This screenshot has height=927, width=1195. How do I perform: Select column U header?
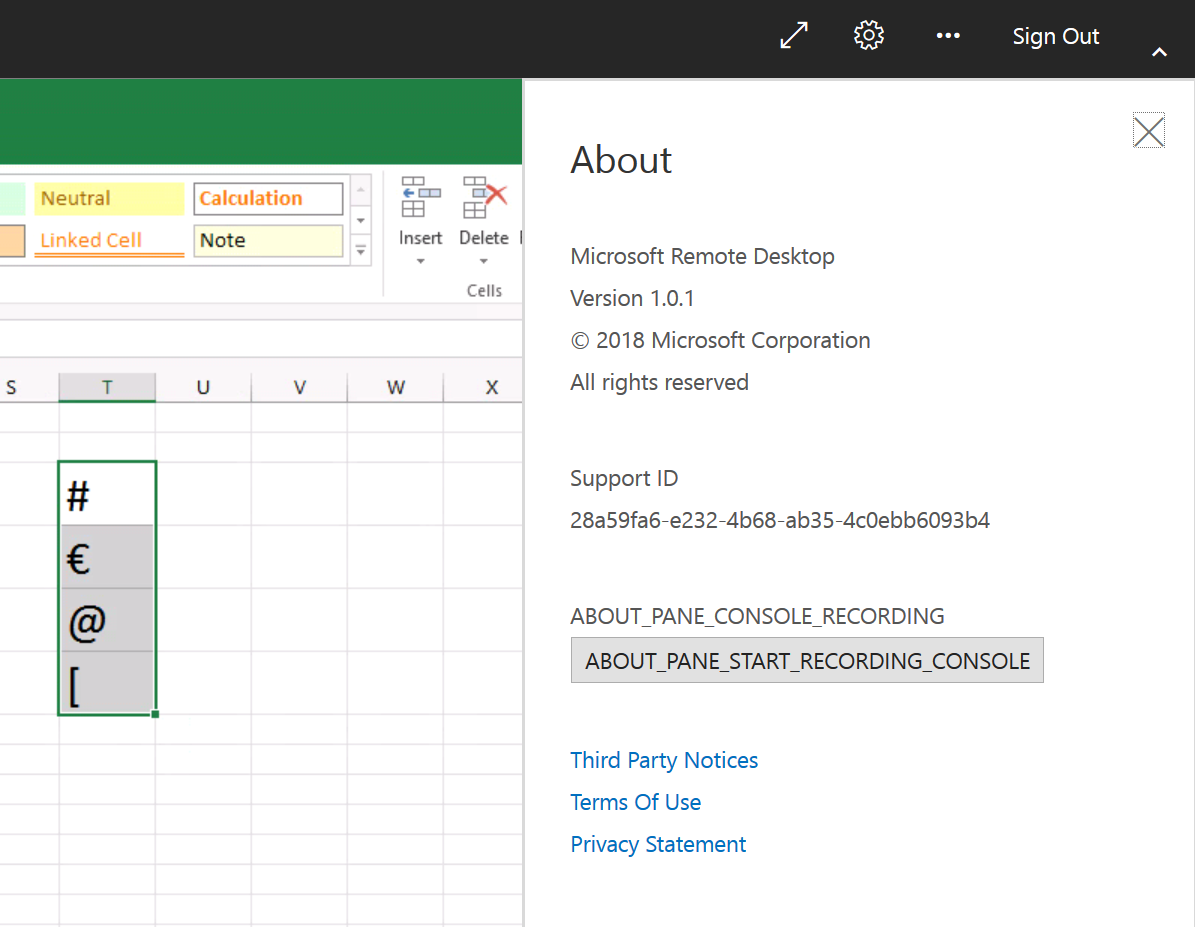pos(203,388)
